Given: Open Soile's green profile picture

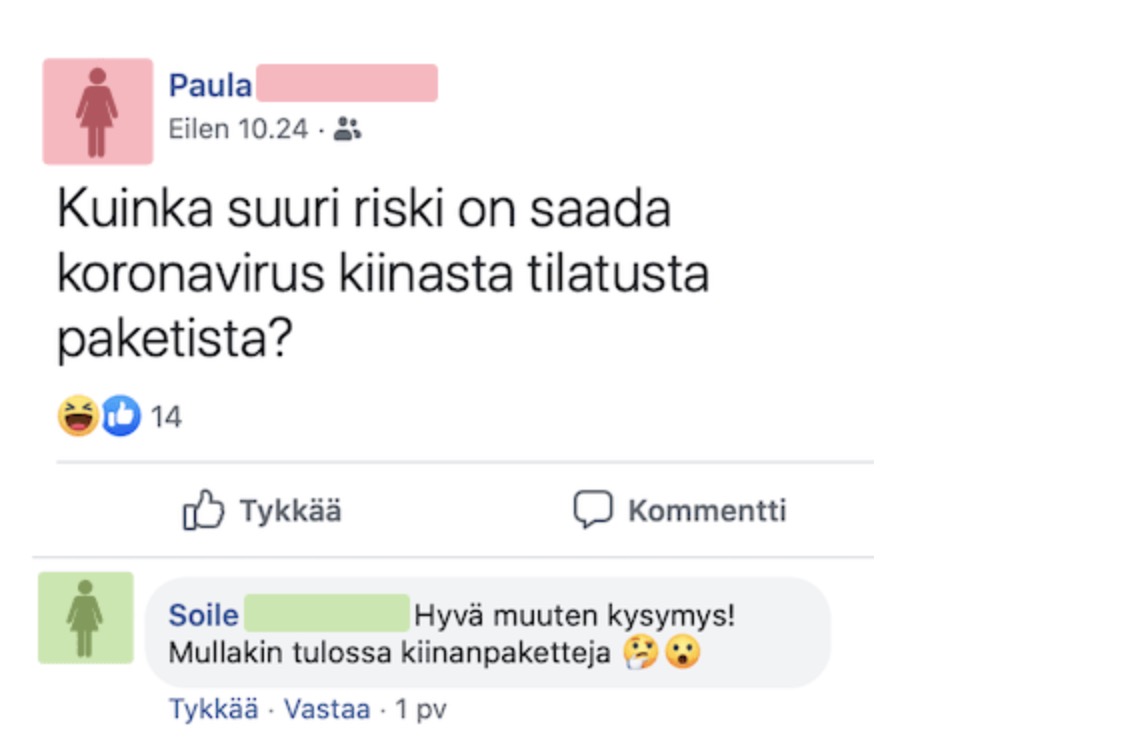Looking at the screenshot, I should (x=85, y=618).
